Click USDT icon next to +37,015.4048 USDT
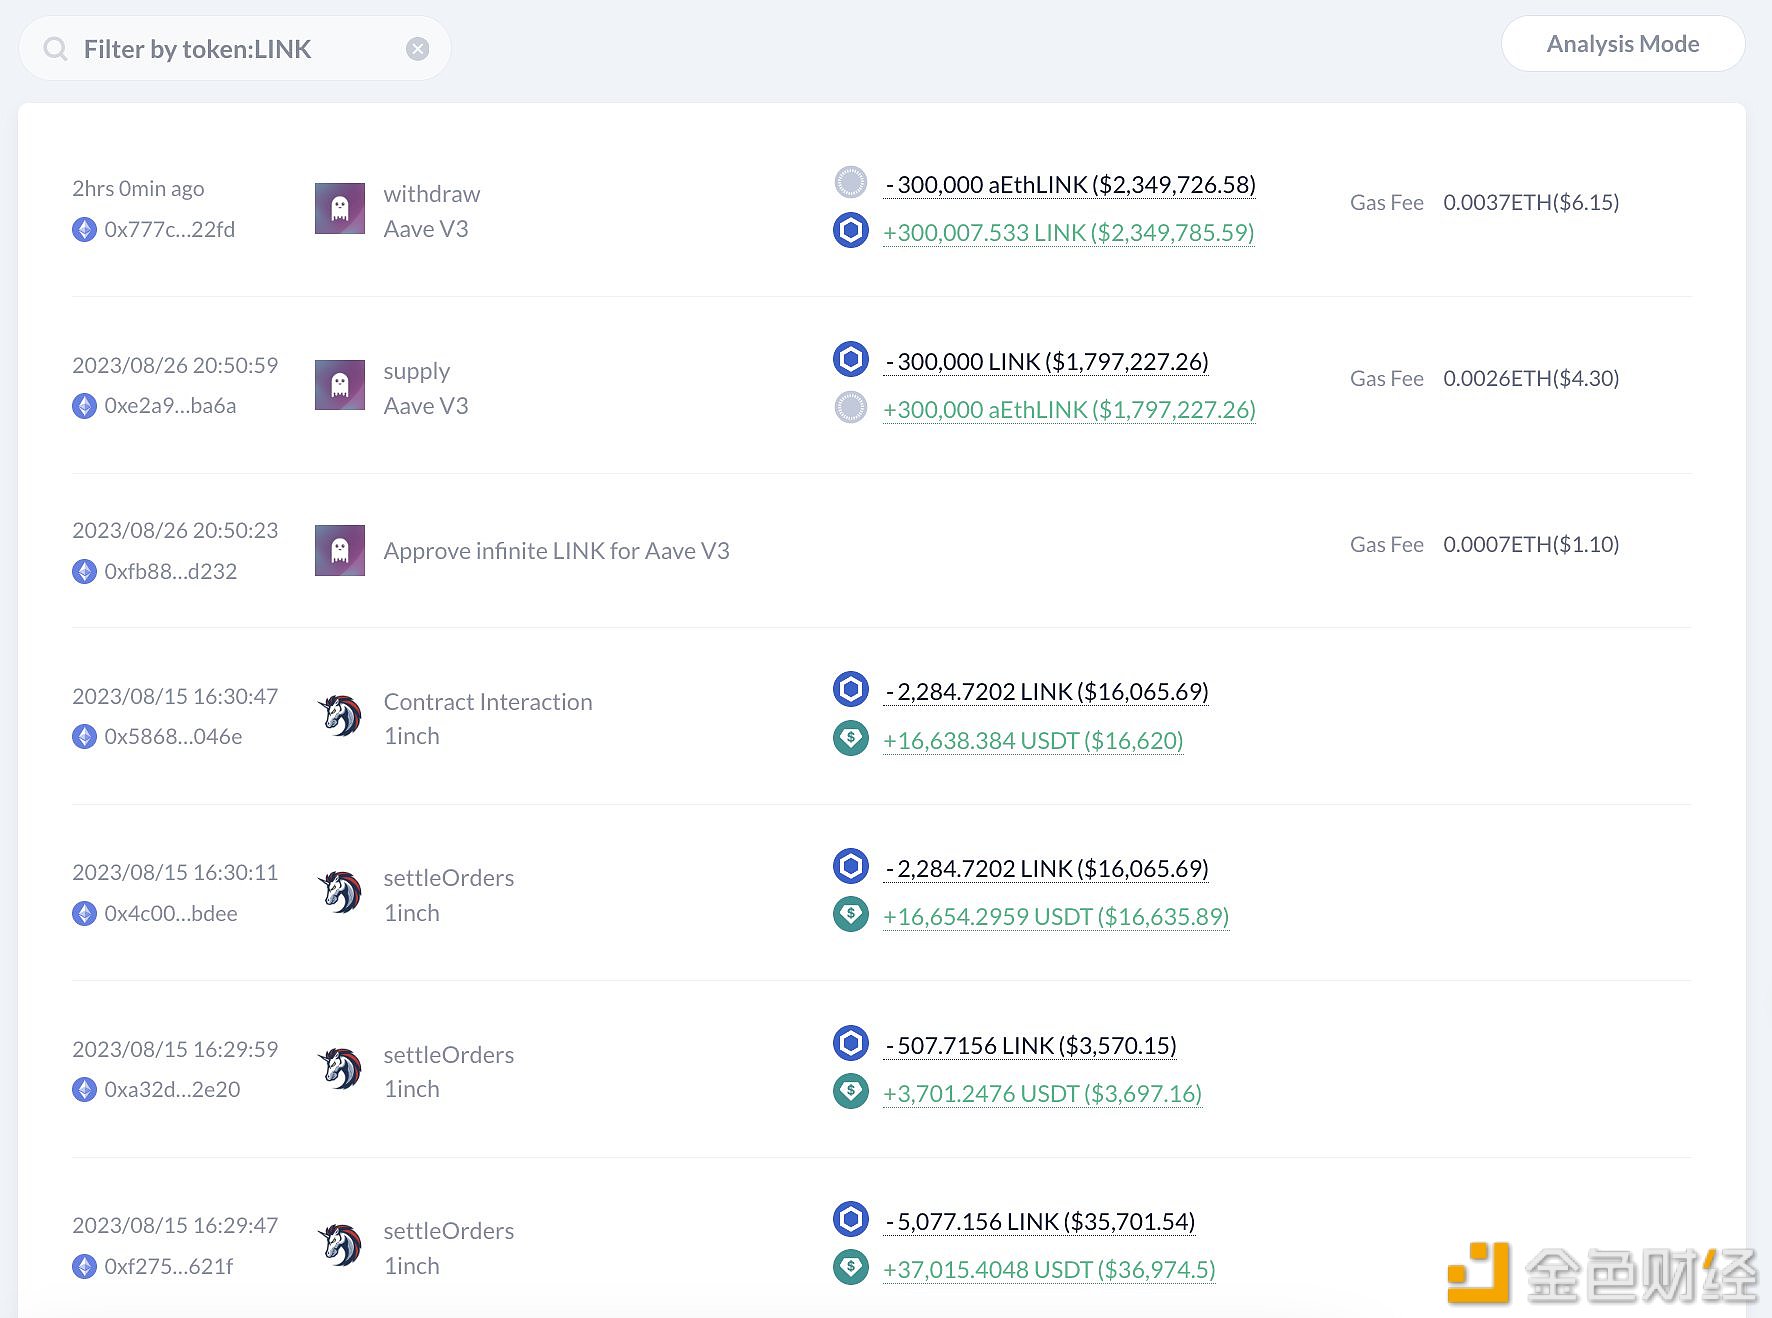This screenshot has height=1318, width=1772. (851, 1267)
